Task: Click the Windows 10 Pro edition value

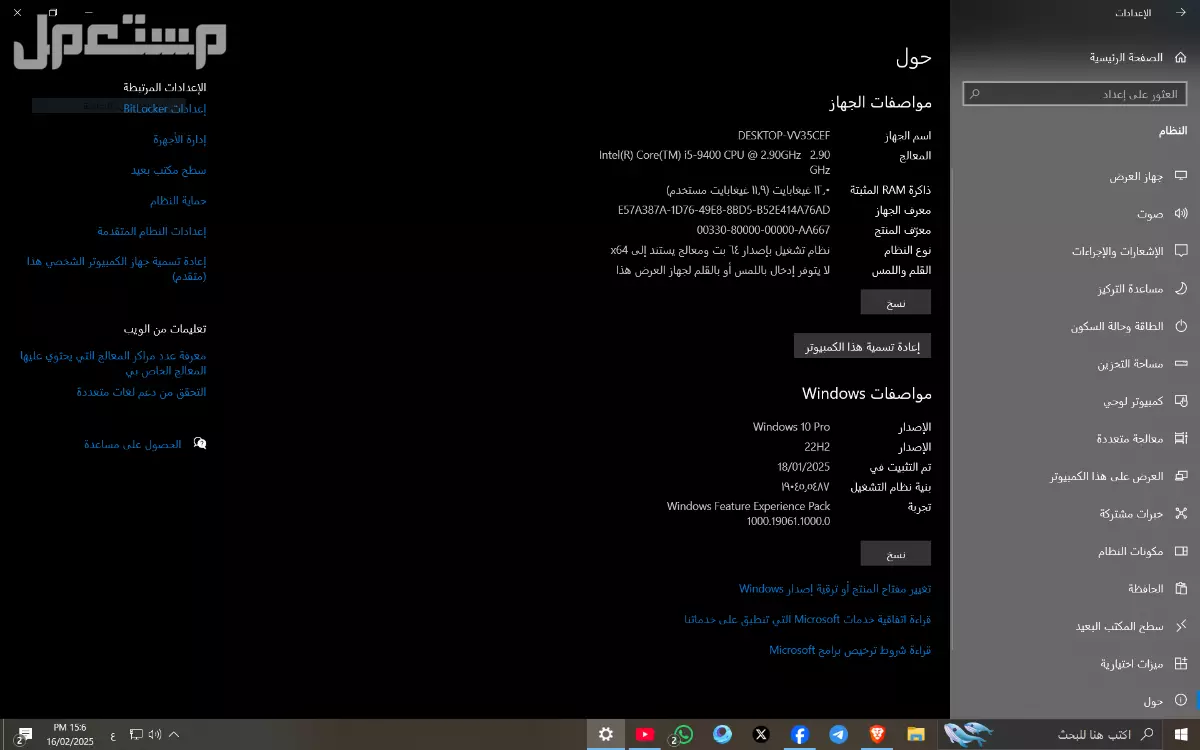Action: click(x=791, y=427)
